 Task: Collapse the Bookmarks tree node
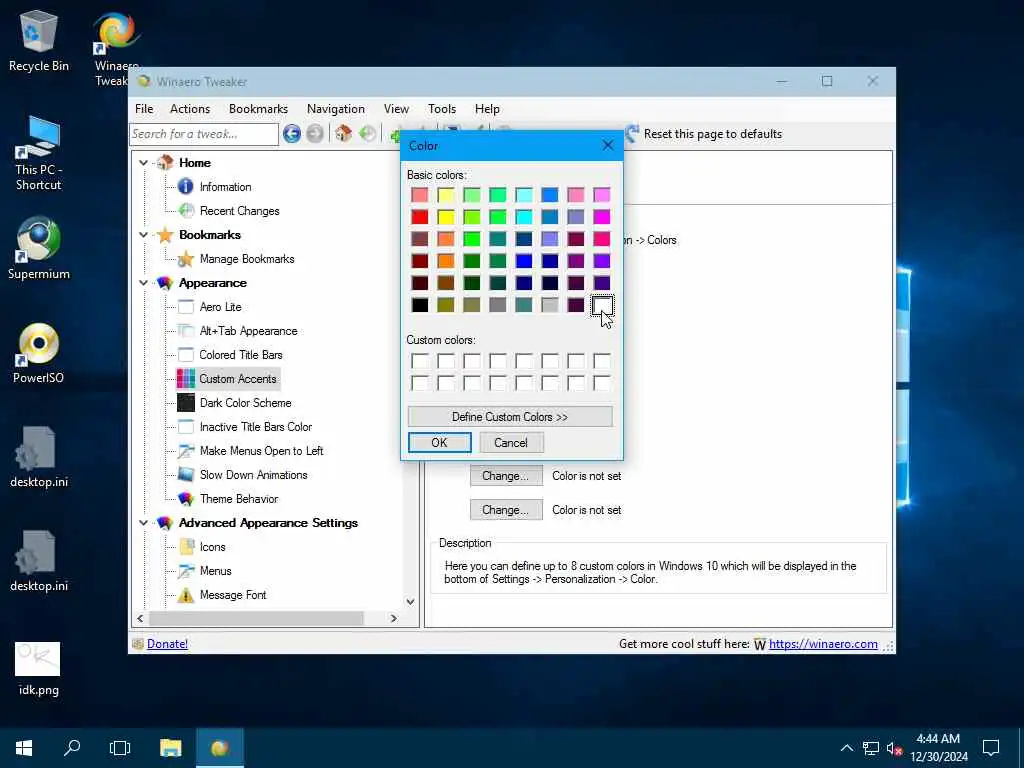(x=143, y=234)
